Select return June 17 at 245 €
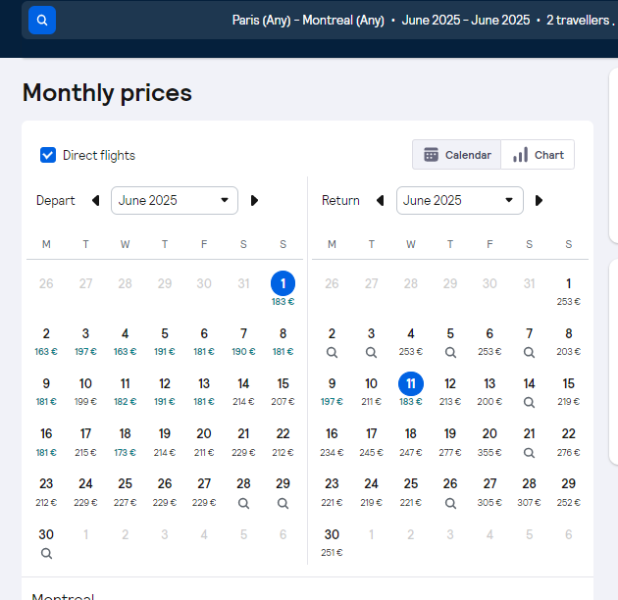 pyautogui.click(x=371, y=442)
